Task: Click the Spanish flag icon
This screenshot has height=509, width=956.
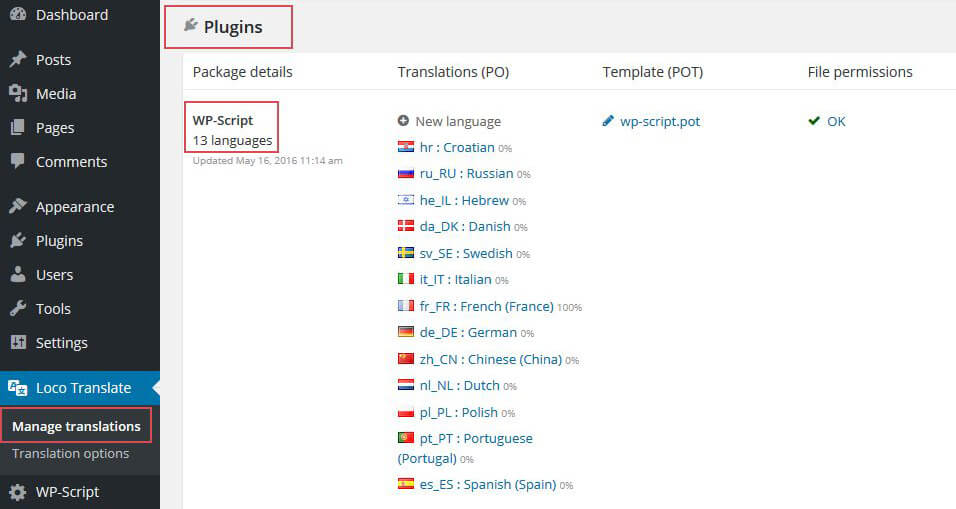Action: (x=405, y=483)
